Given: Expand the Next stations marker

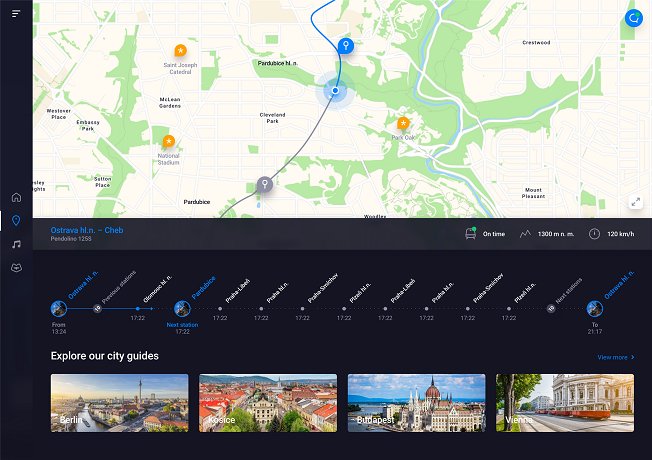Looking at the screenshot, I should (551, 309).
